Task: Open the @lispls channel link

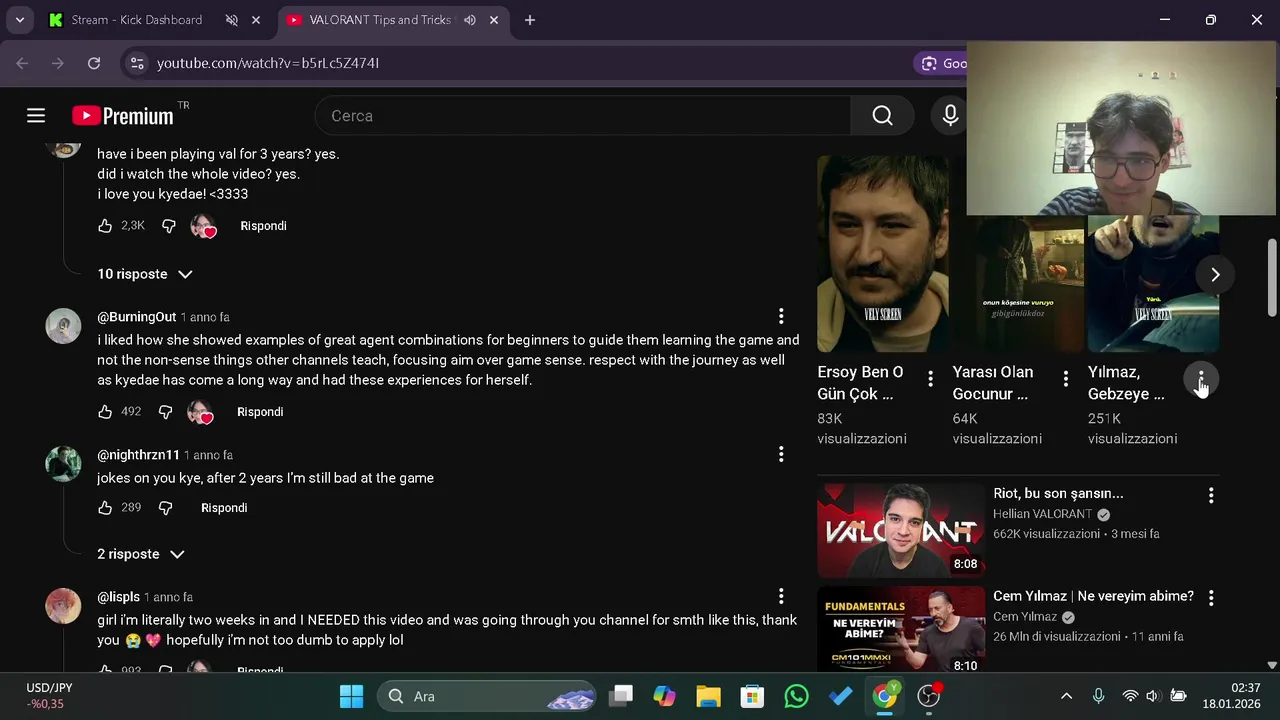Action: [x=118, y=597]
